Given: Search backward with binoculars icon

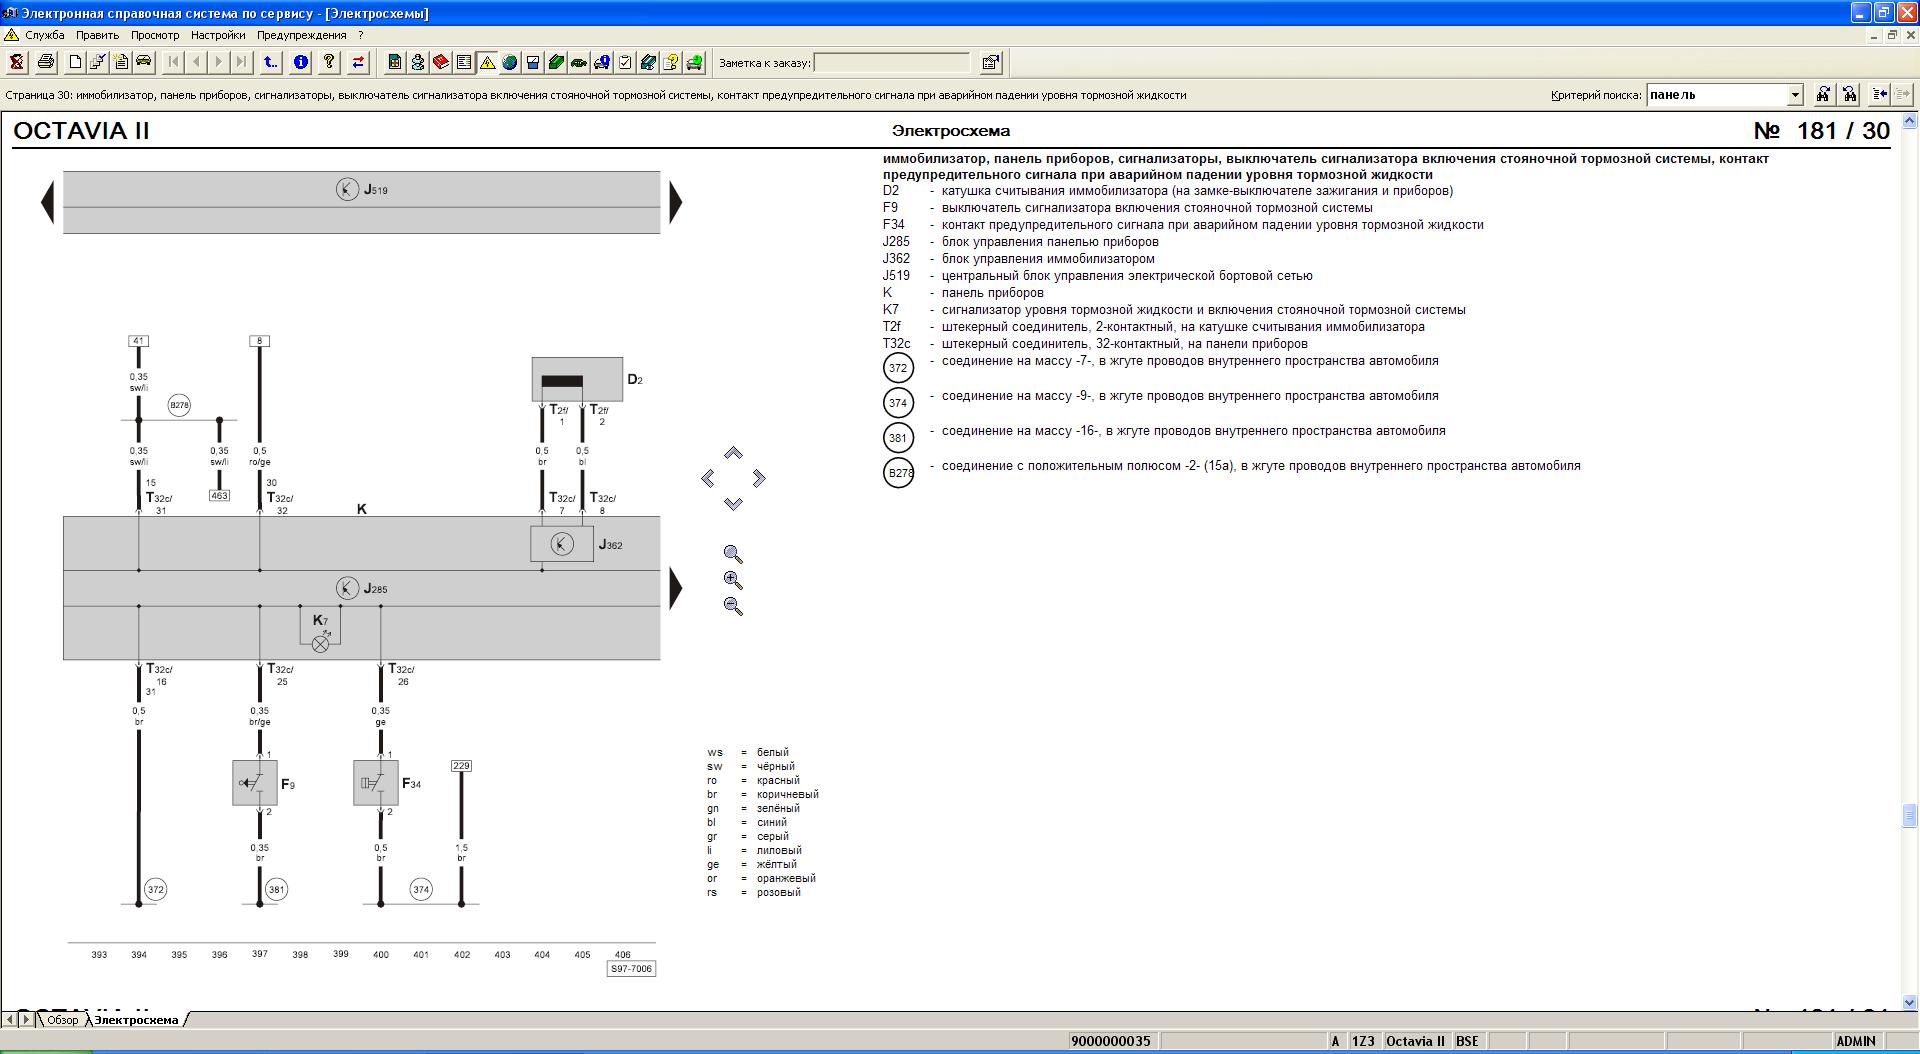Looking at the screenshot, I should coord(1849,94).
